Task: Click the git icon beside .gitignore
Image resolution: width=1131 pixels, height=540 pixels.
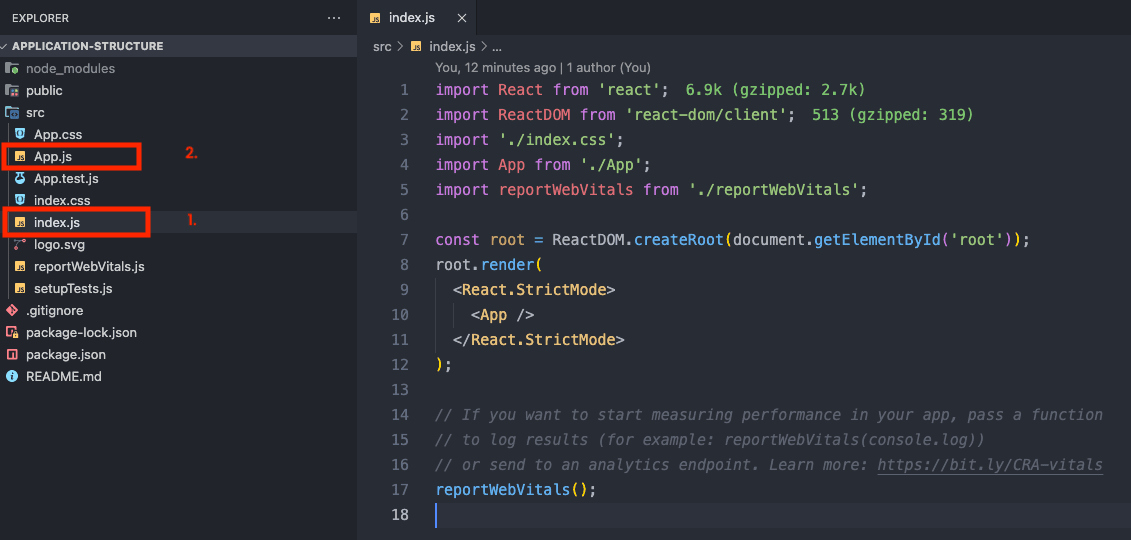Action: (x=12, y=311)
